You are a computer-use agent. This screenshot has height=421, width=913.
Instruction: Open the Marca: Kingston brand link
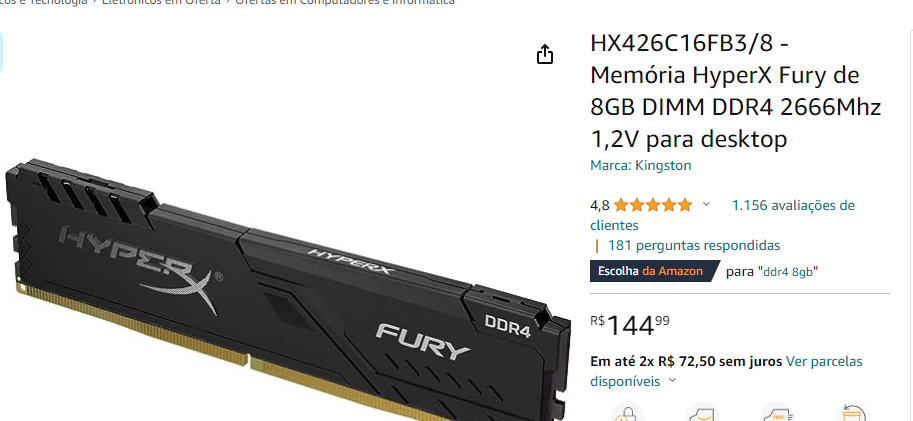[x=640, y=165]
